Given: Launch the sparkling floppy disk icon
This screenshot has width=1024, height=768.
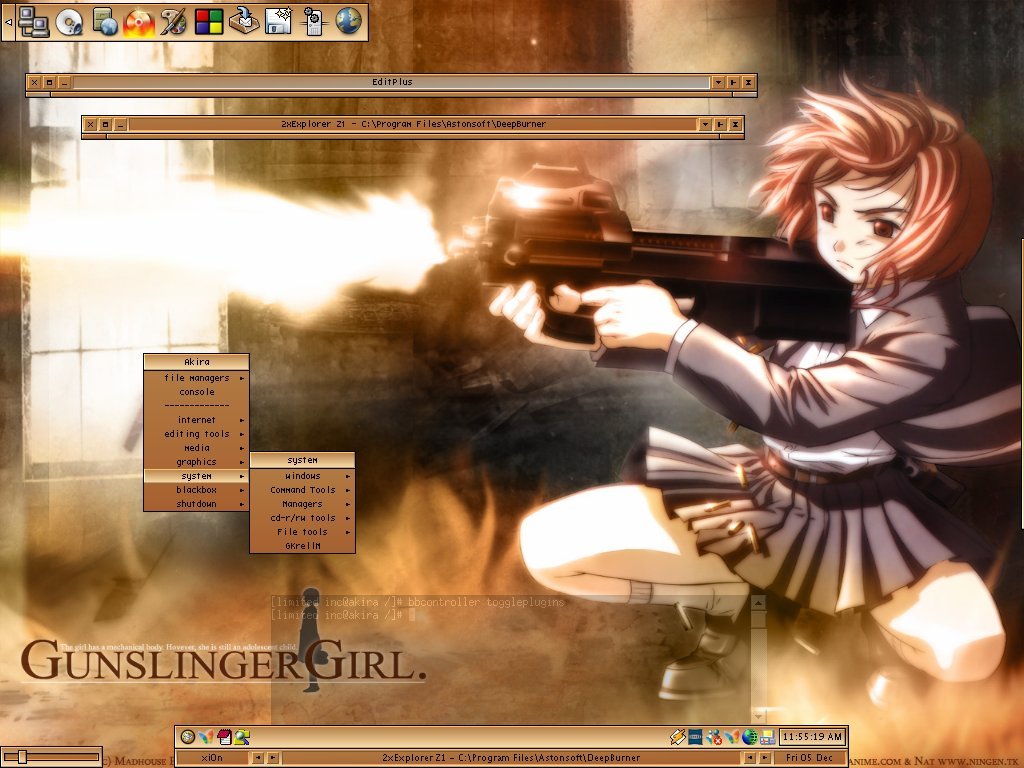Looking at the screenshot, I should [279, 22].
